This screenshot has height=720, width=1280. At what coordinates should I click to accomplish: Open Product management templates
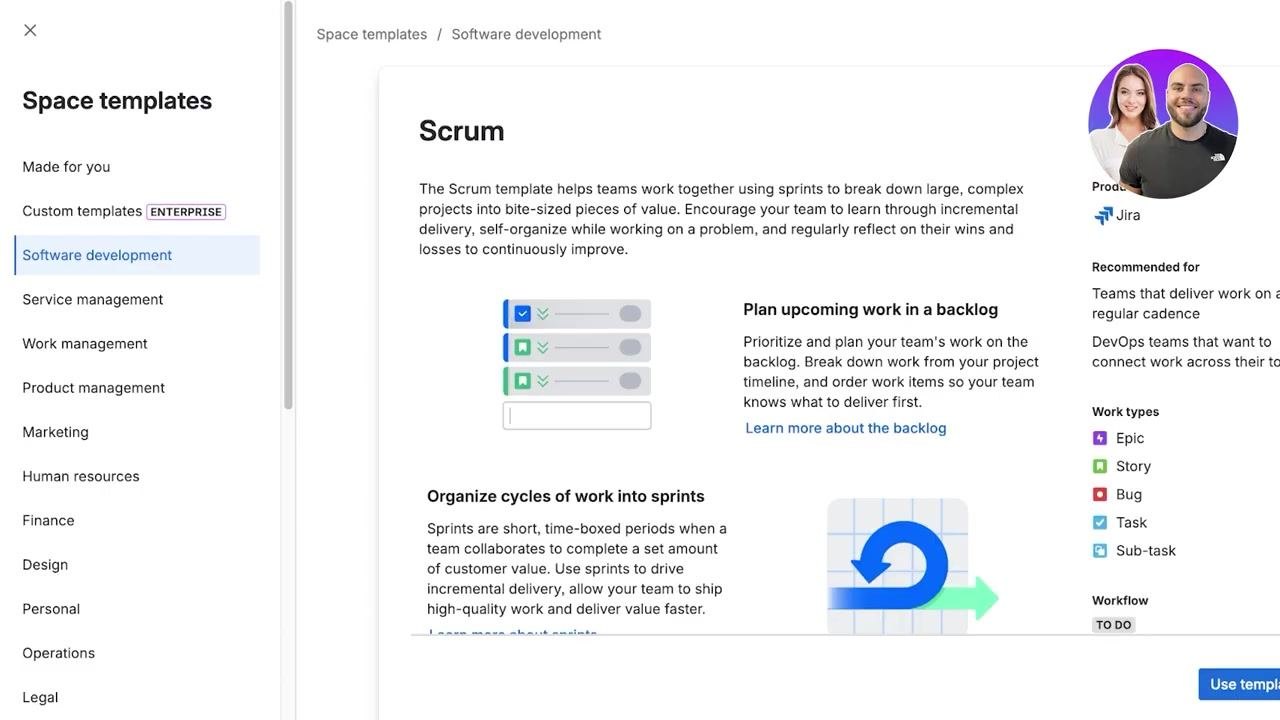coord(94,388)
